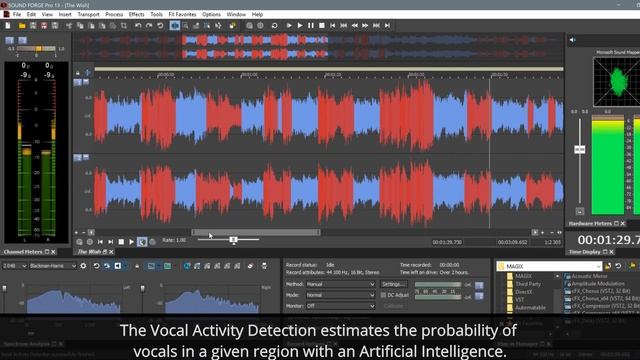Viewport: 640px width, 360px height.
Task: Open the record Method dropdown
Action: click(340, 284)
